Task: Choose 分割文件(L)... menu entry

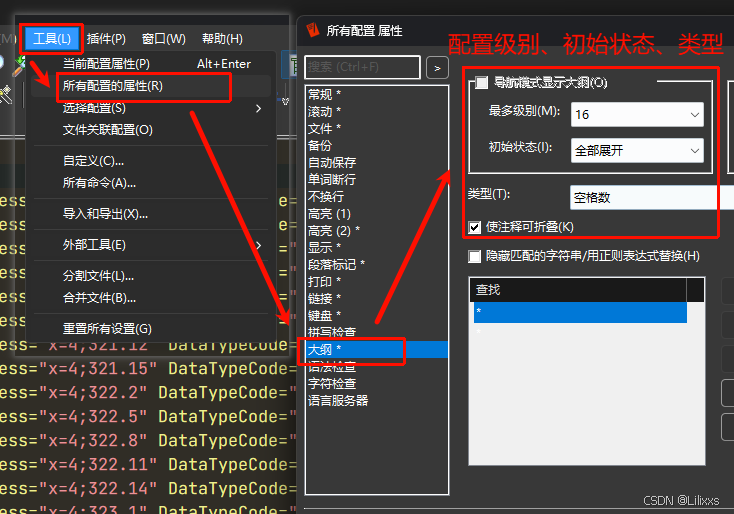Action: click(x=151, y=276)
